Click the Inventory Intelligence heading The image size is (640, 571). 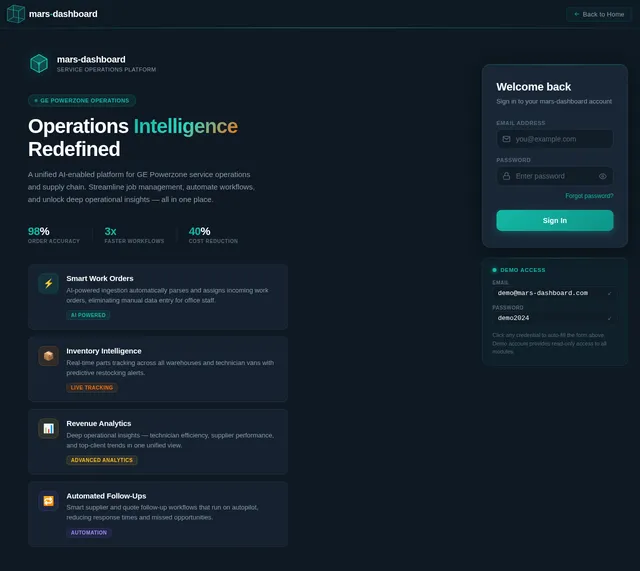coord(104,351)
